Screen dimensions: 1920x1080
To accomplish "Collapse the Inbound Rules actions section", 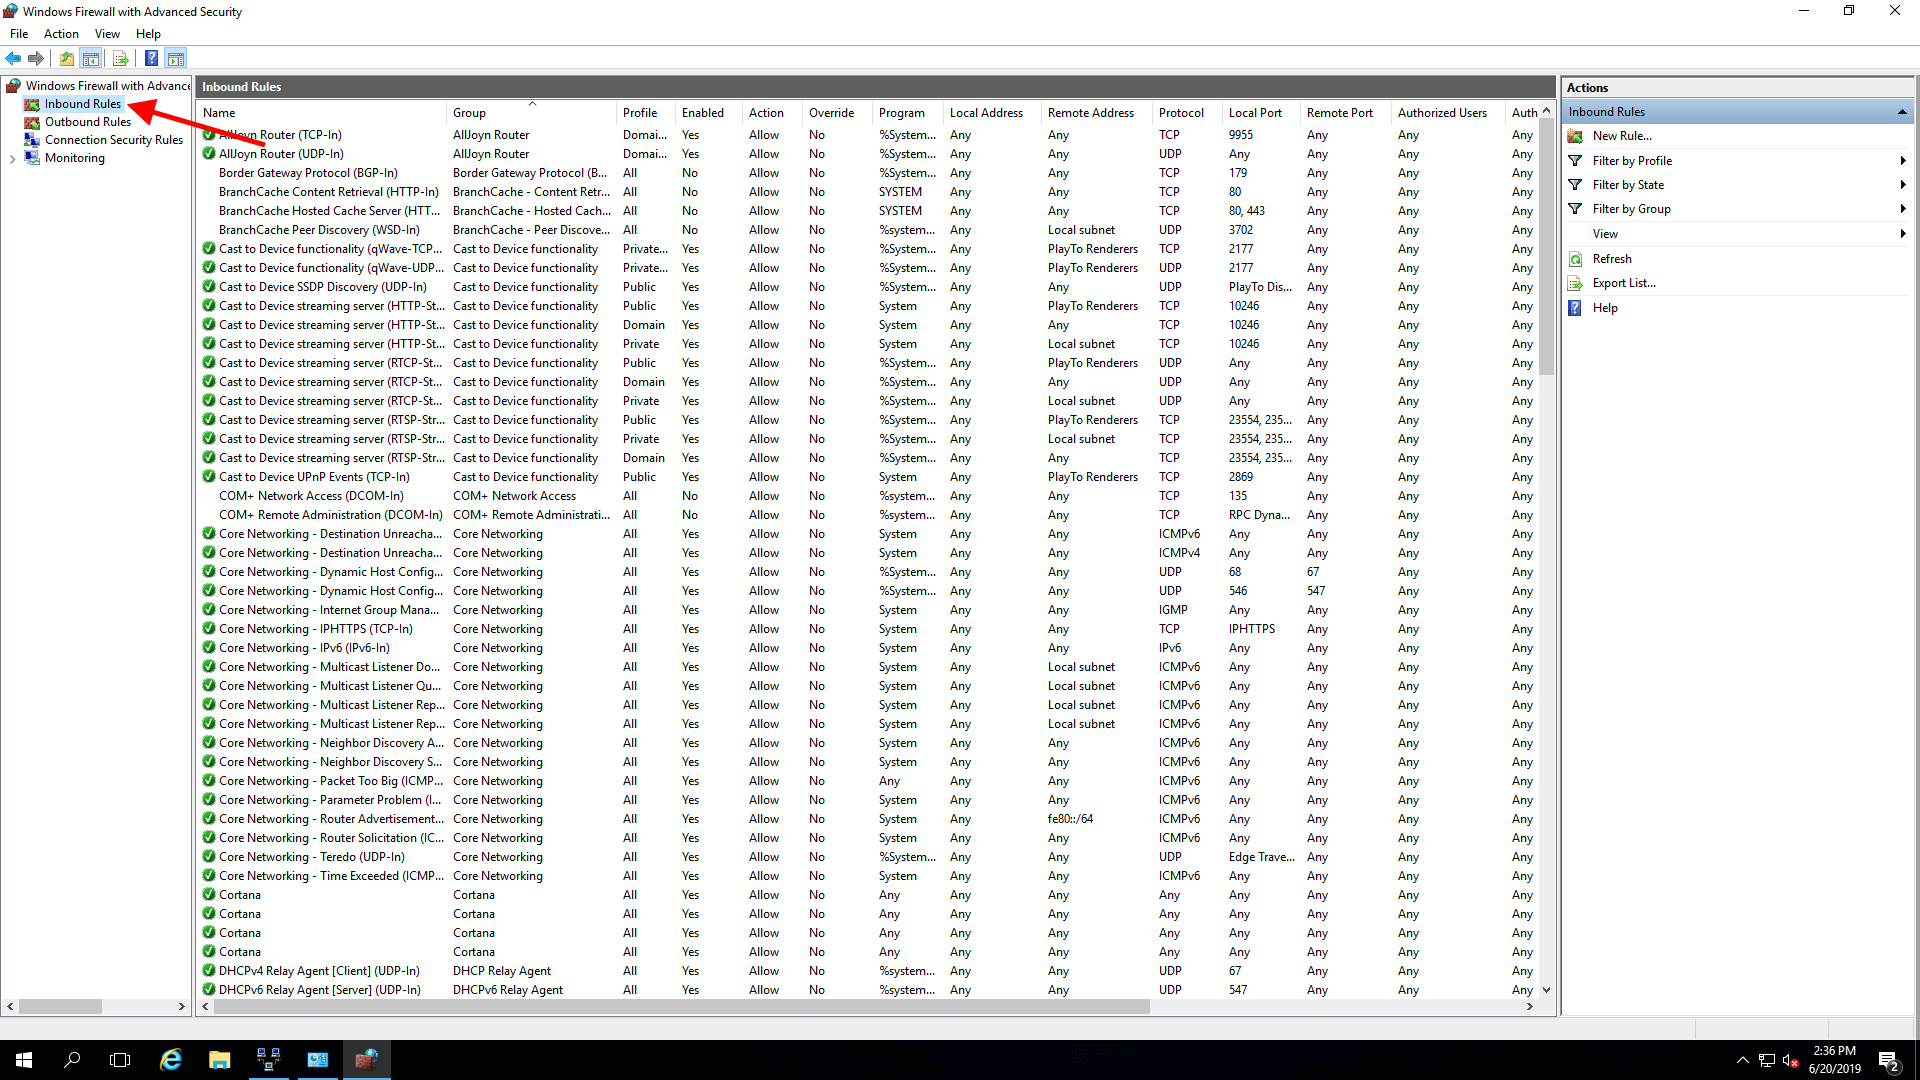I will coord(1902,112).
